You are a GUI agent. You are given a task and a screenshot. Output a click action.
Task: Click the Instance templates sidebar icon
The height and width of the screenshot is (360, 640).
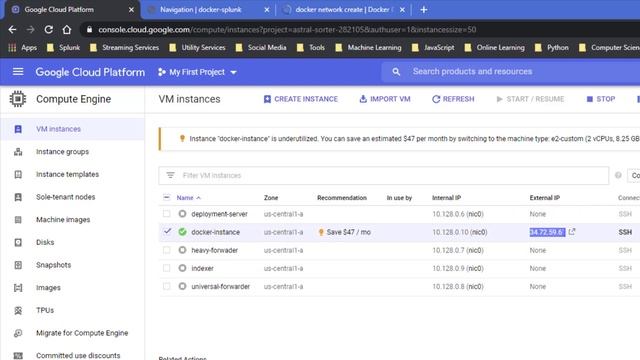tap(18, 174)
